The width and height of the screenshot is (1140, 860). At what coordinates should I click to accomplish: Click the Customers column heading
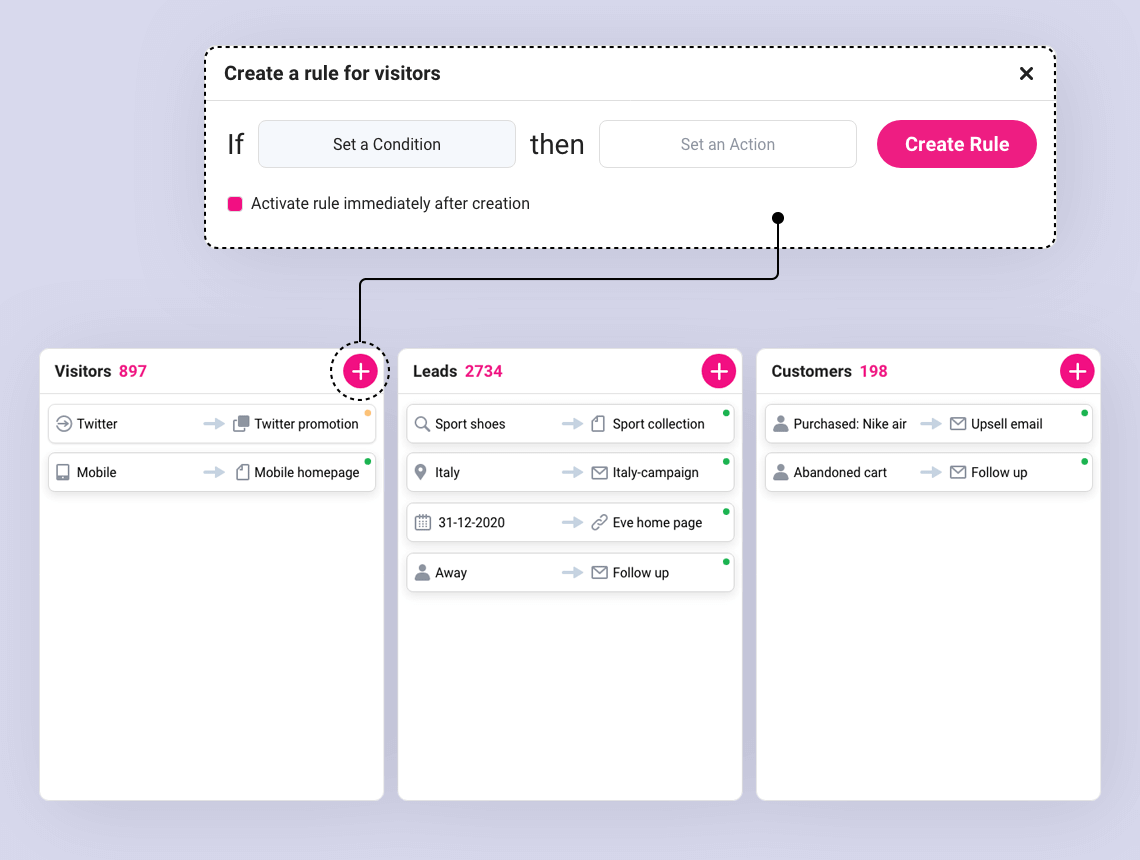(811, 371)
